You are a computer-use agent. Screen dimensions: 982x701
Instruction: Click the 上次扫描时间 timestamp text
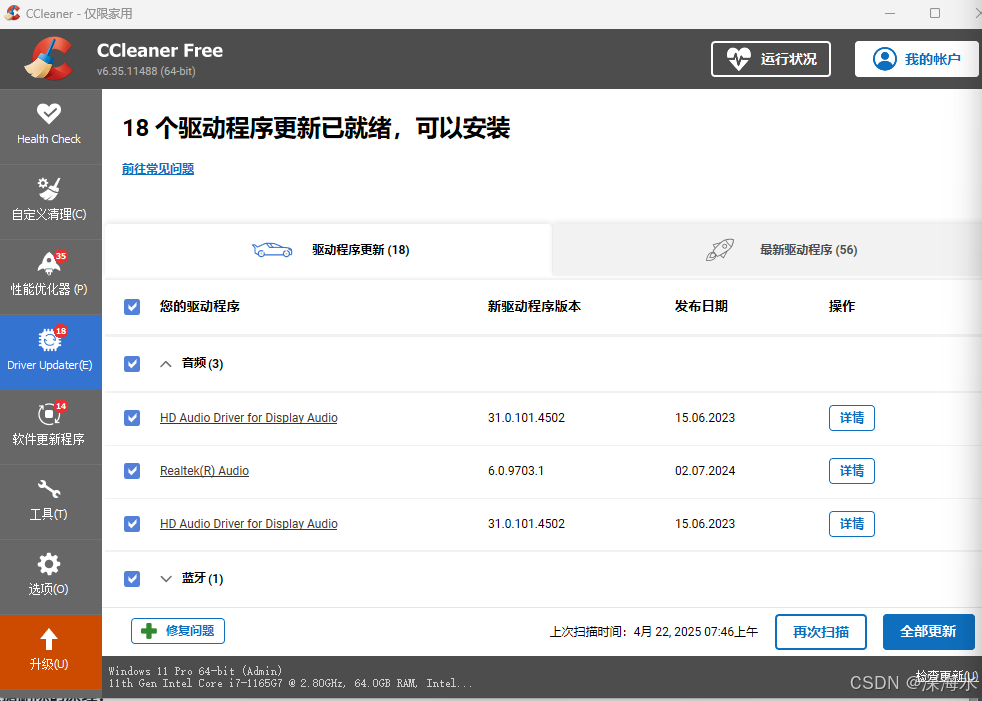pyautogui.click(x=654, y=631)
